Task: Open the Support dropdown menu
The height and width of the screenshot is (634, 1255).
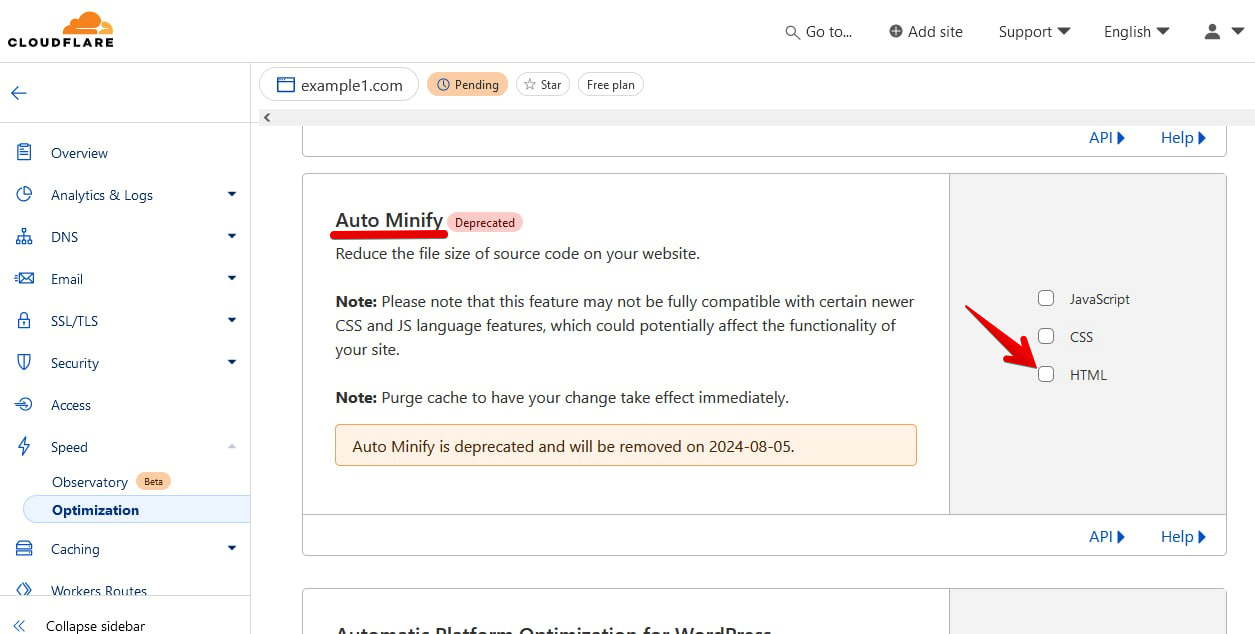Action: point(1034,32)
